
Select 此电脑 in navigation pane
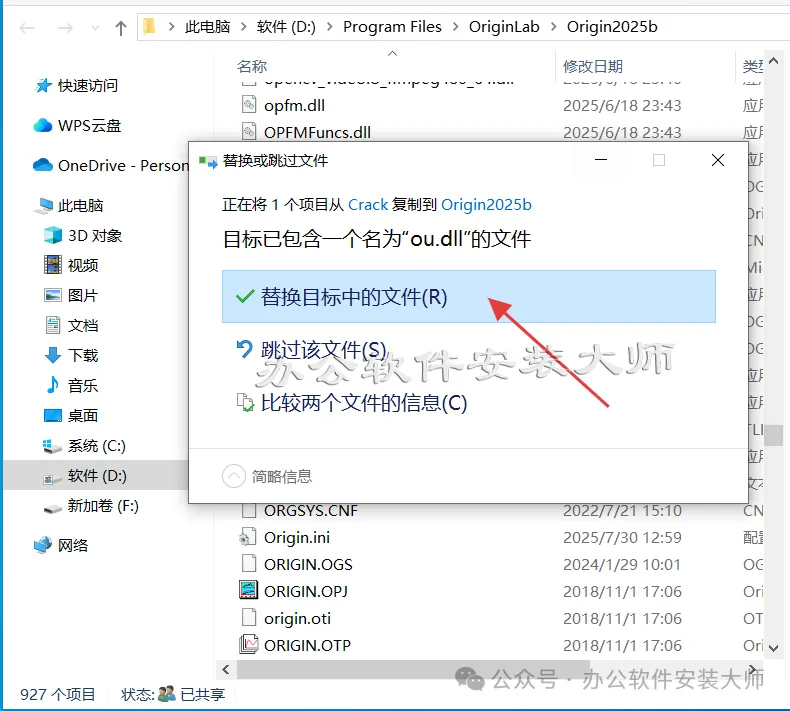tap(81, 206)
